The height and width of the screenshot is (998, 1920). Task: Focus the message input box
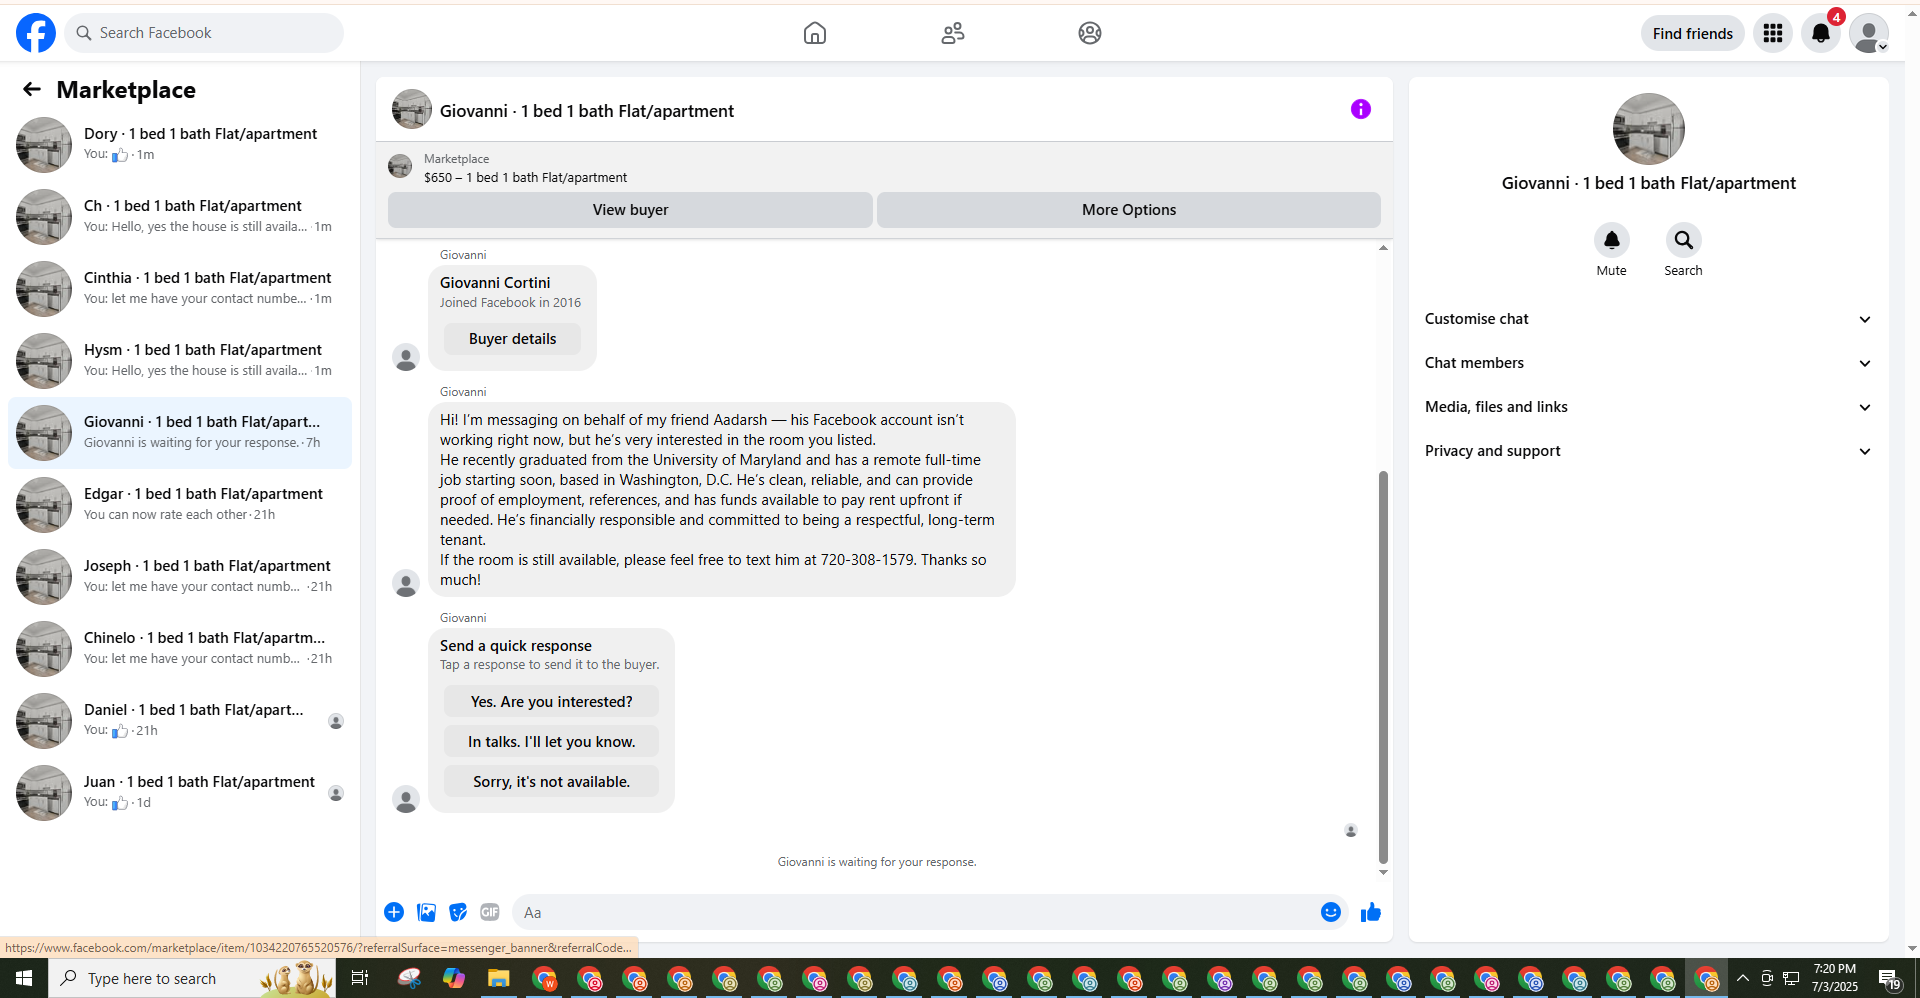pos(915,912)
